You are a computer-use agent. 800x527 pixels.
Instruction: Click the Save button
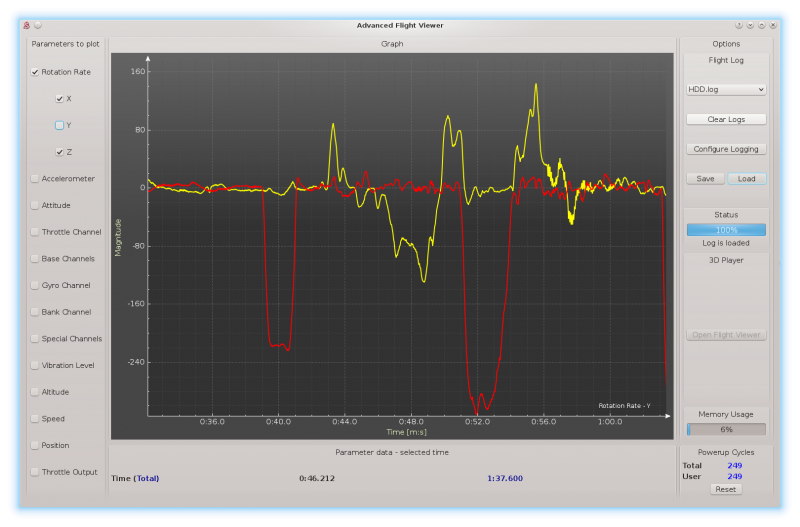706,179
